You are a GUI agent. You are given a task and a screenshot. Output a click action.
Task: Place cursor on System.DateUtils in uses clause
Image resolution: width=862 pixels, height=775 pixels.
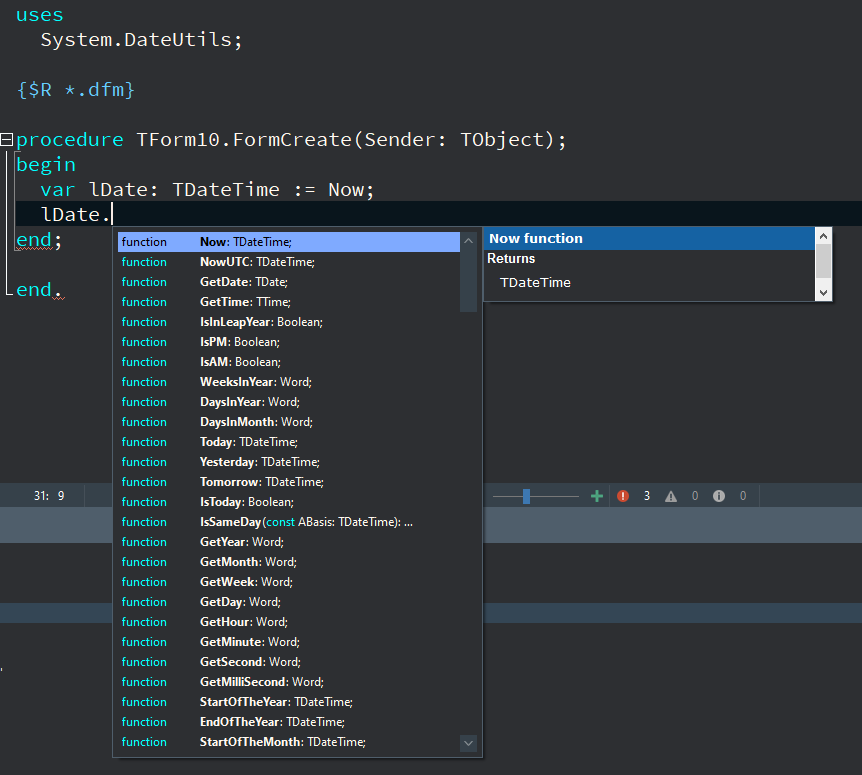click(x=141, y=40)
